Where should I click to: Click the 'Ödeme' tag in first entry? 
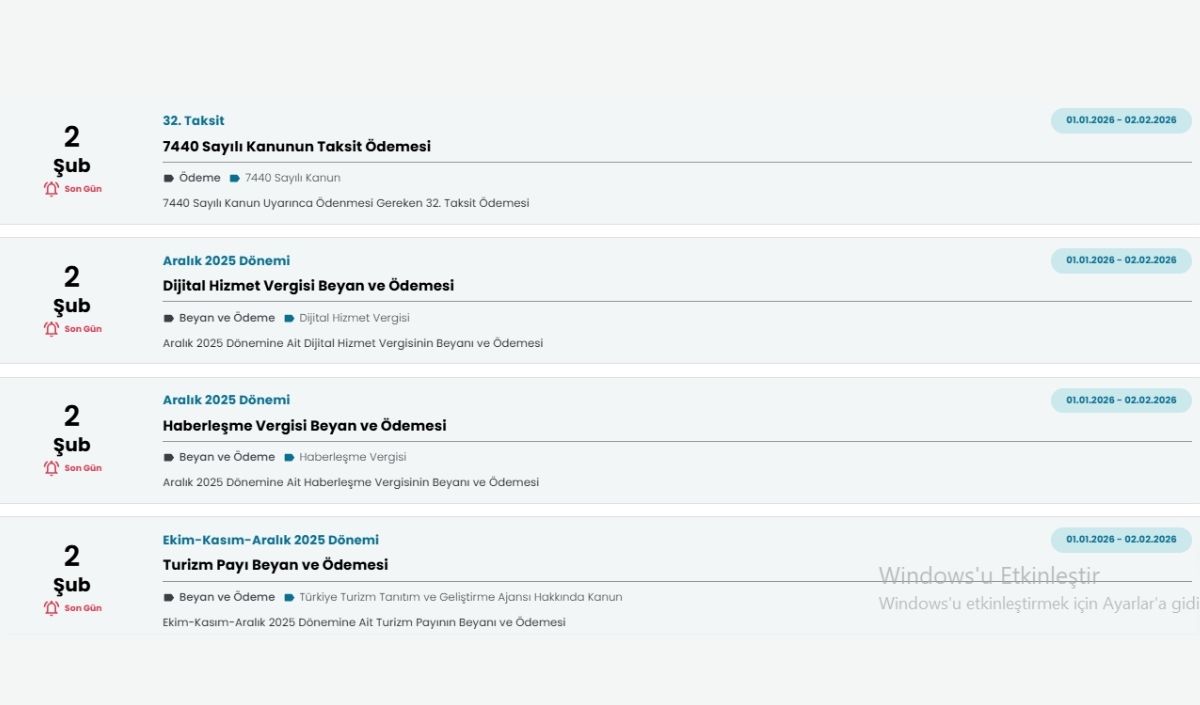199,178
